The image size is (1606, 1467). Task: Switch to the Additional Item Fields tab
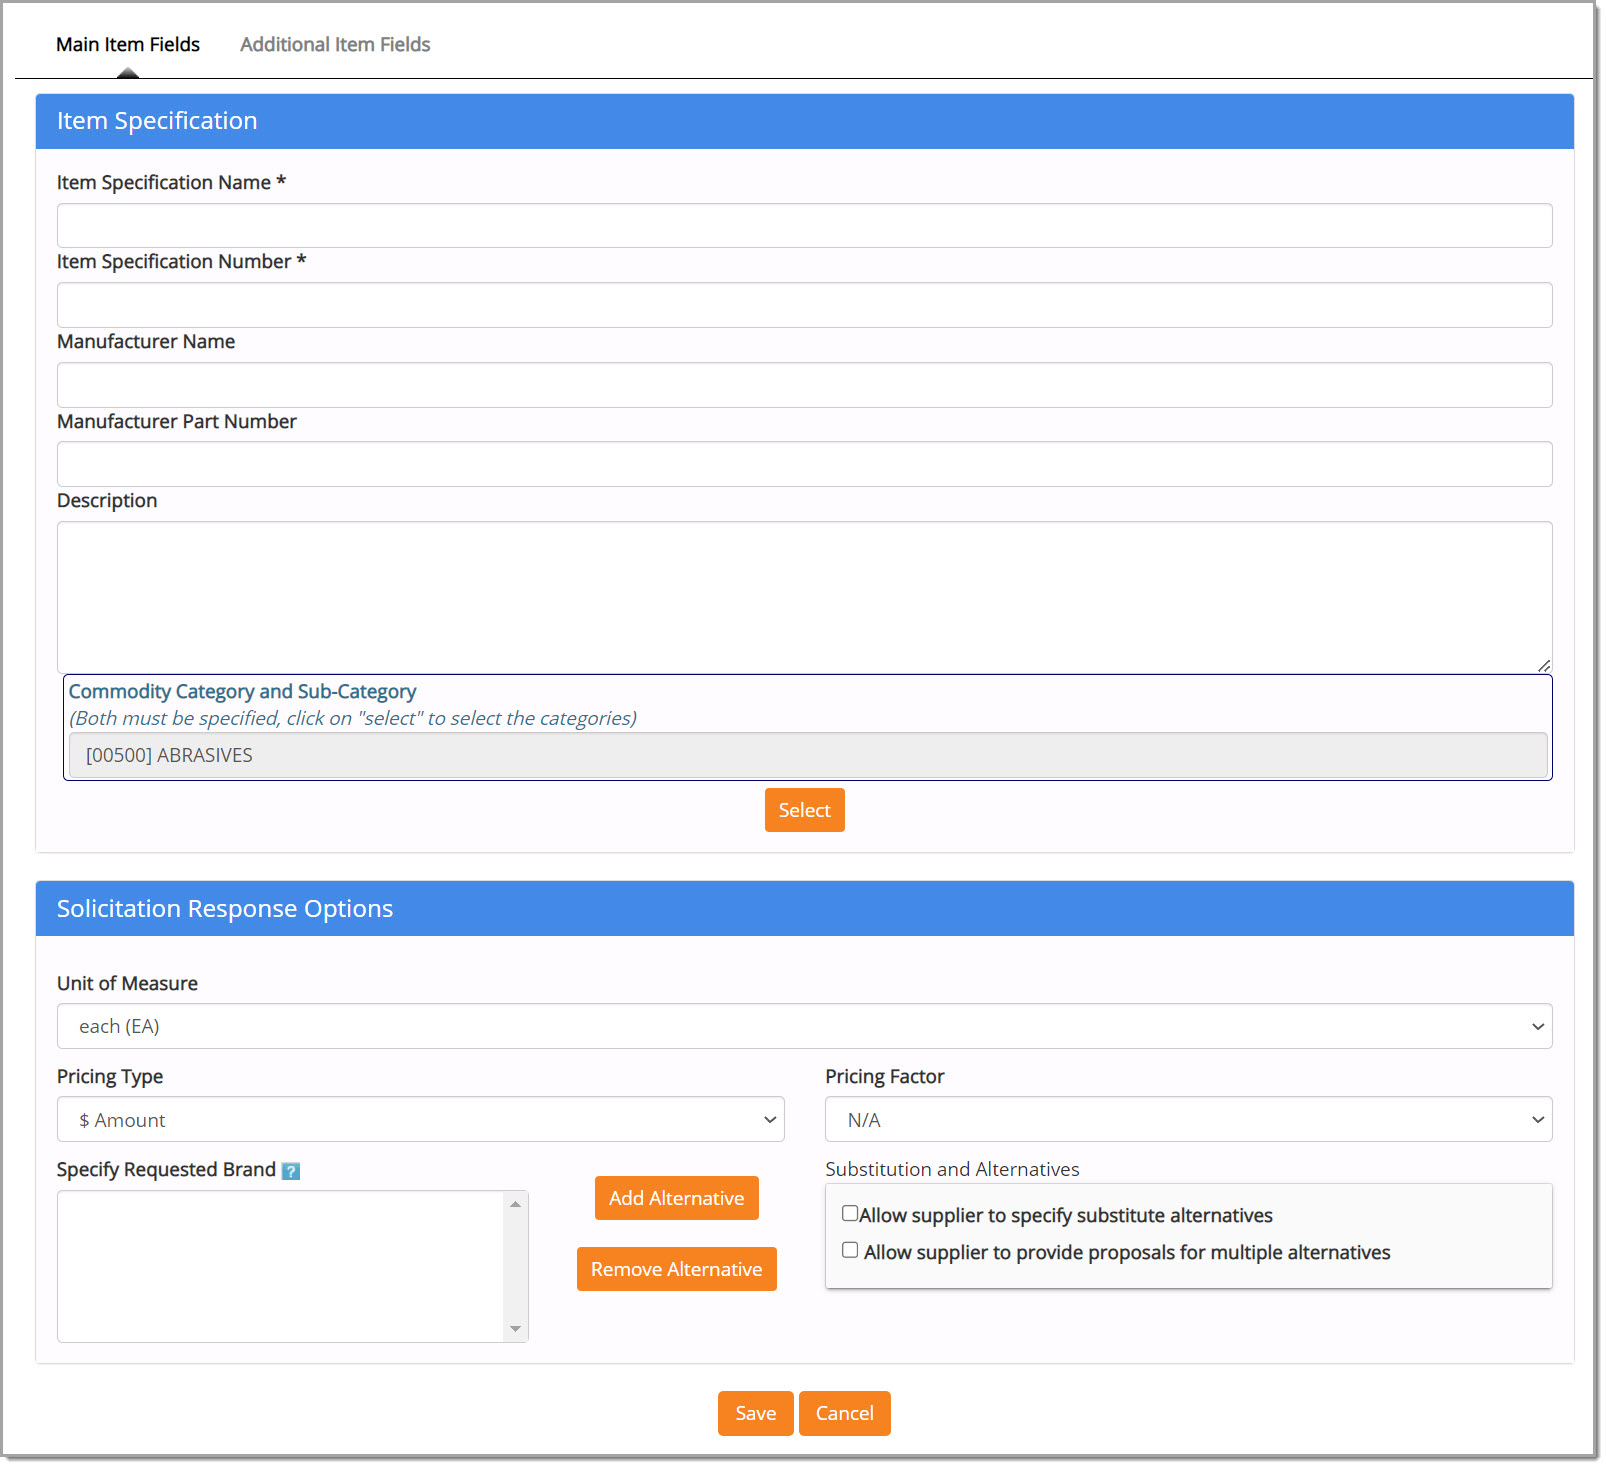334,44
